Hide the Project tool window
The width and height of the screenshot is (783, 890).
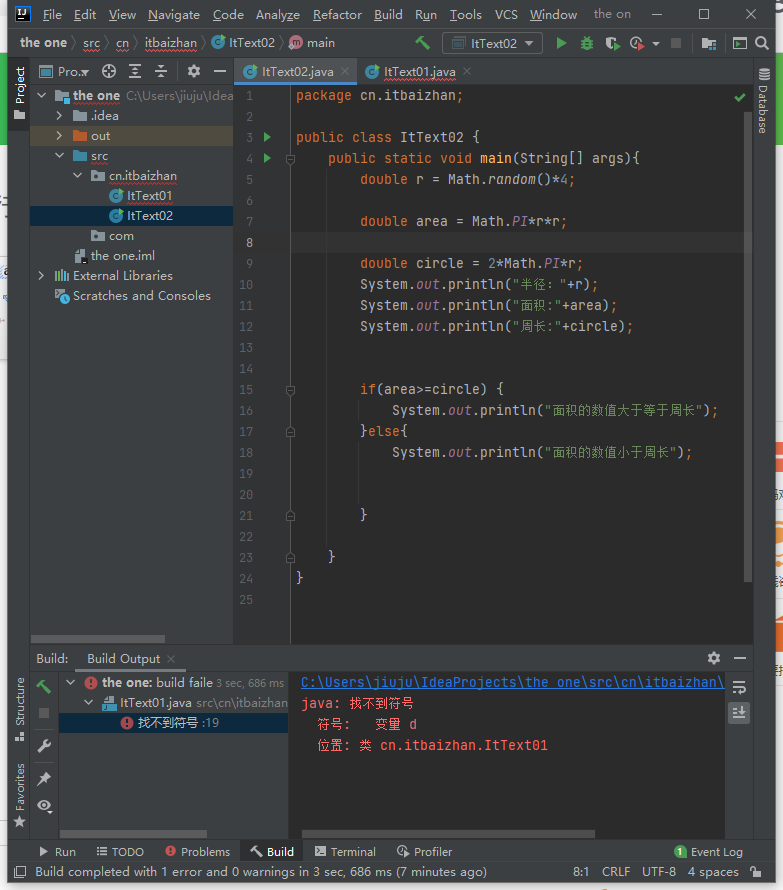(x=220, y=71)
